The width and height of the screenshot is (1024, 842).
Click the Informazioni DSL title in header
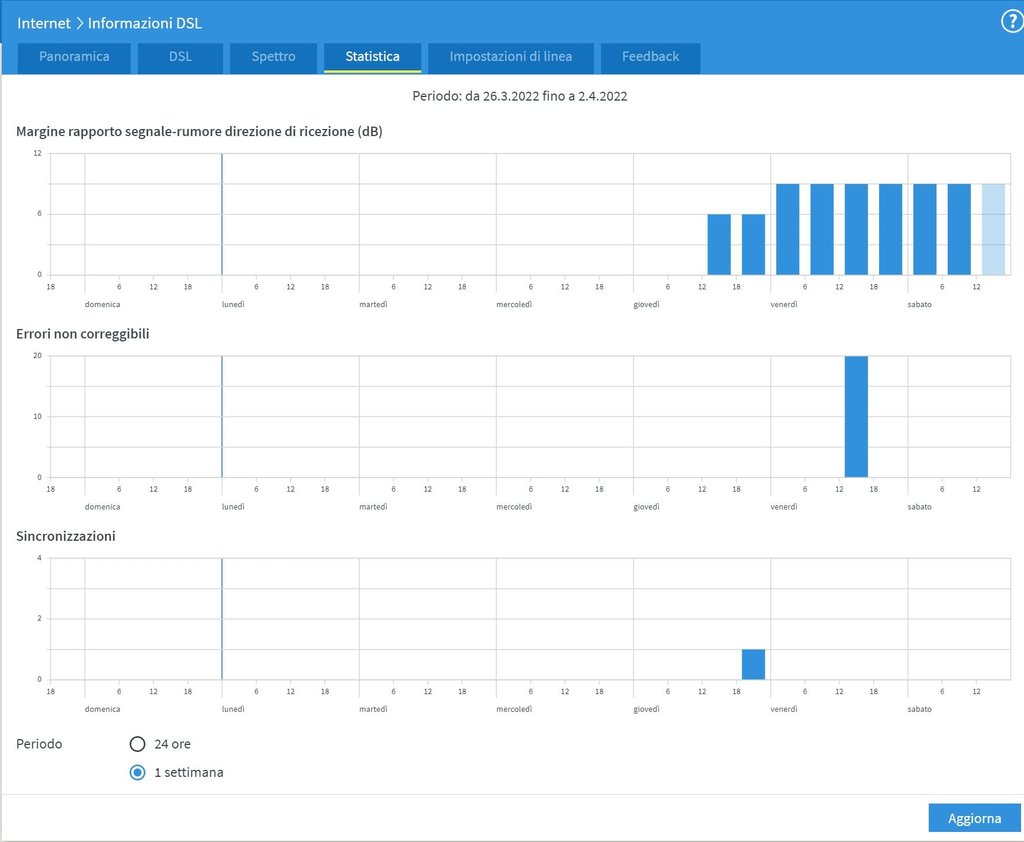[x=145, y=22]
